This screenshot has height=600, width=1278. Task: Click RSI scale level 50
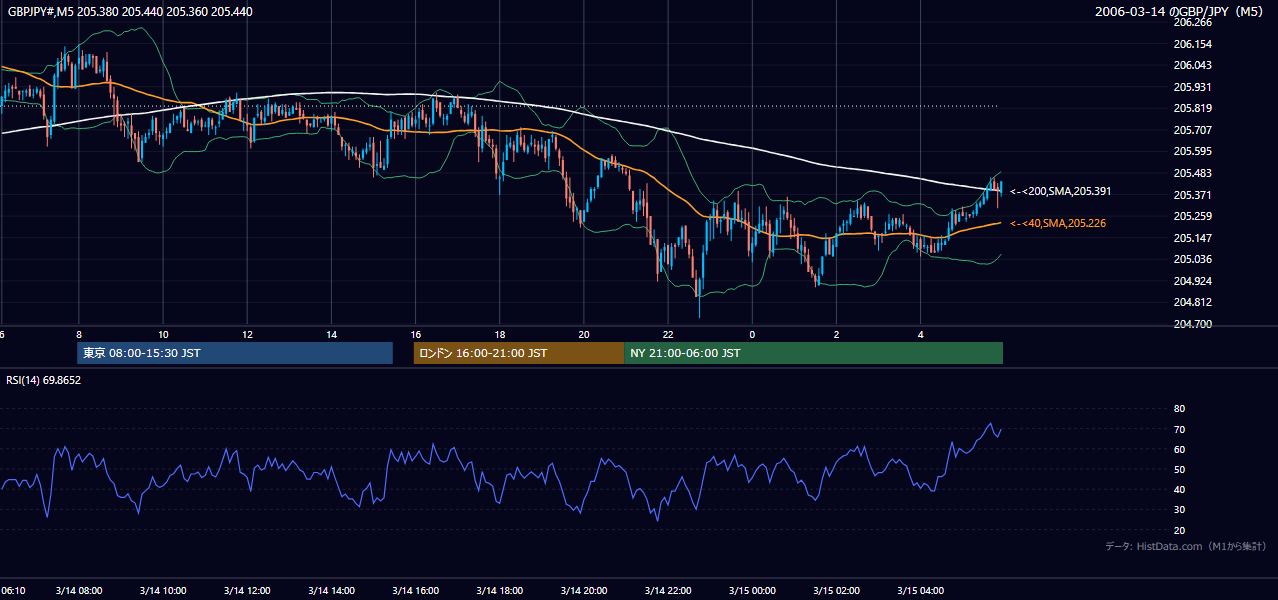1179,469
